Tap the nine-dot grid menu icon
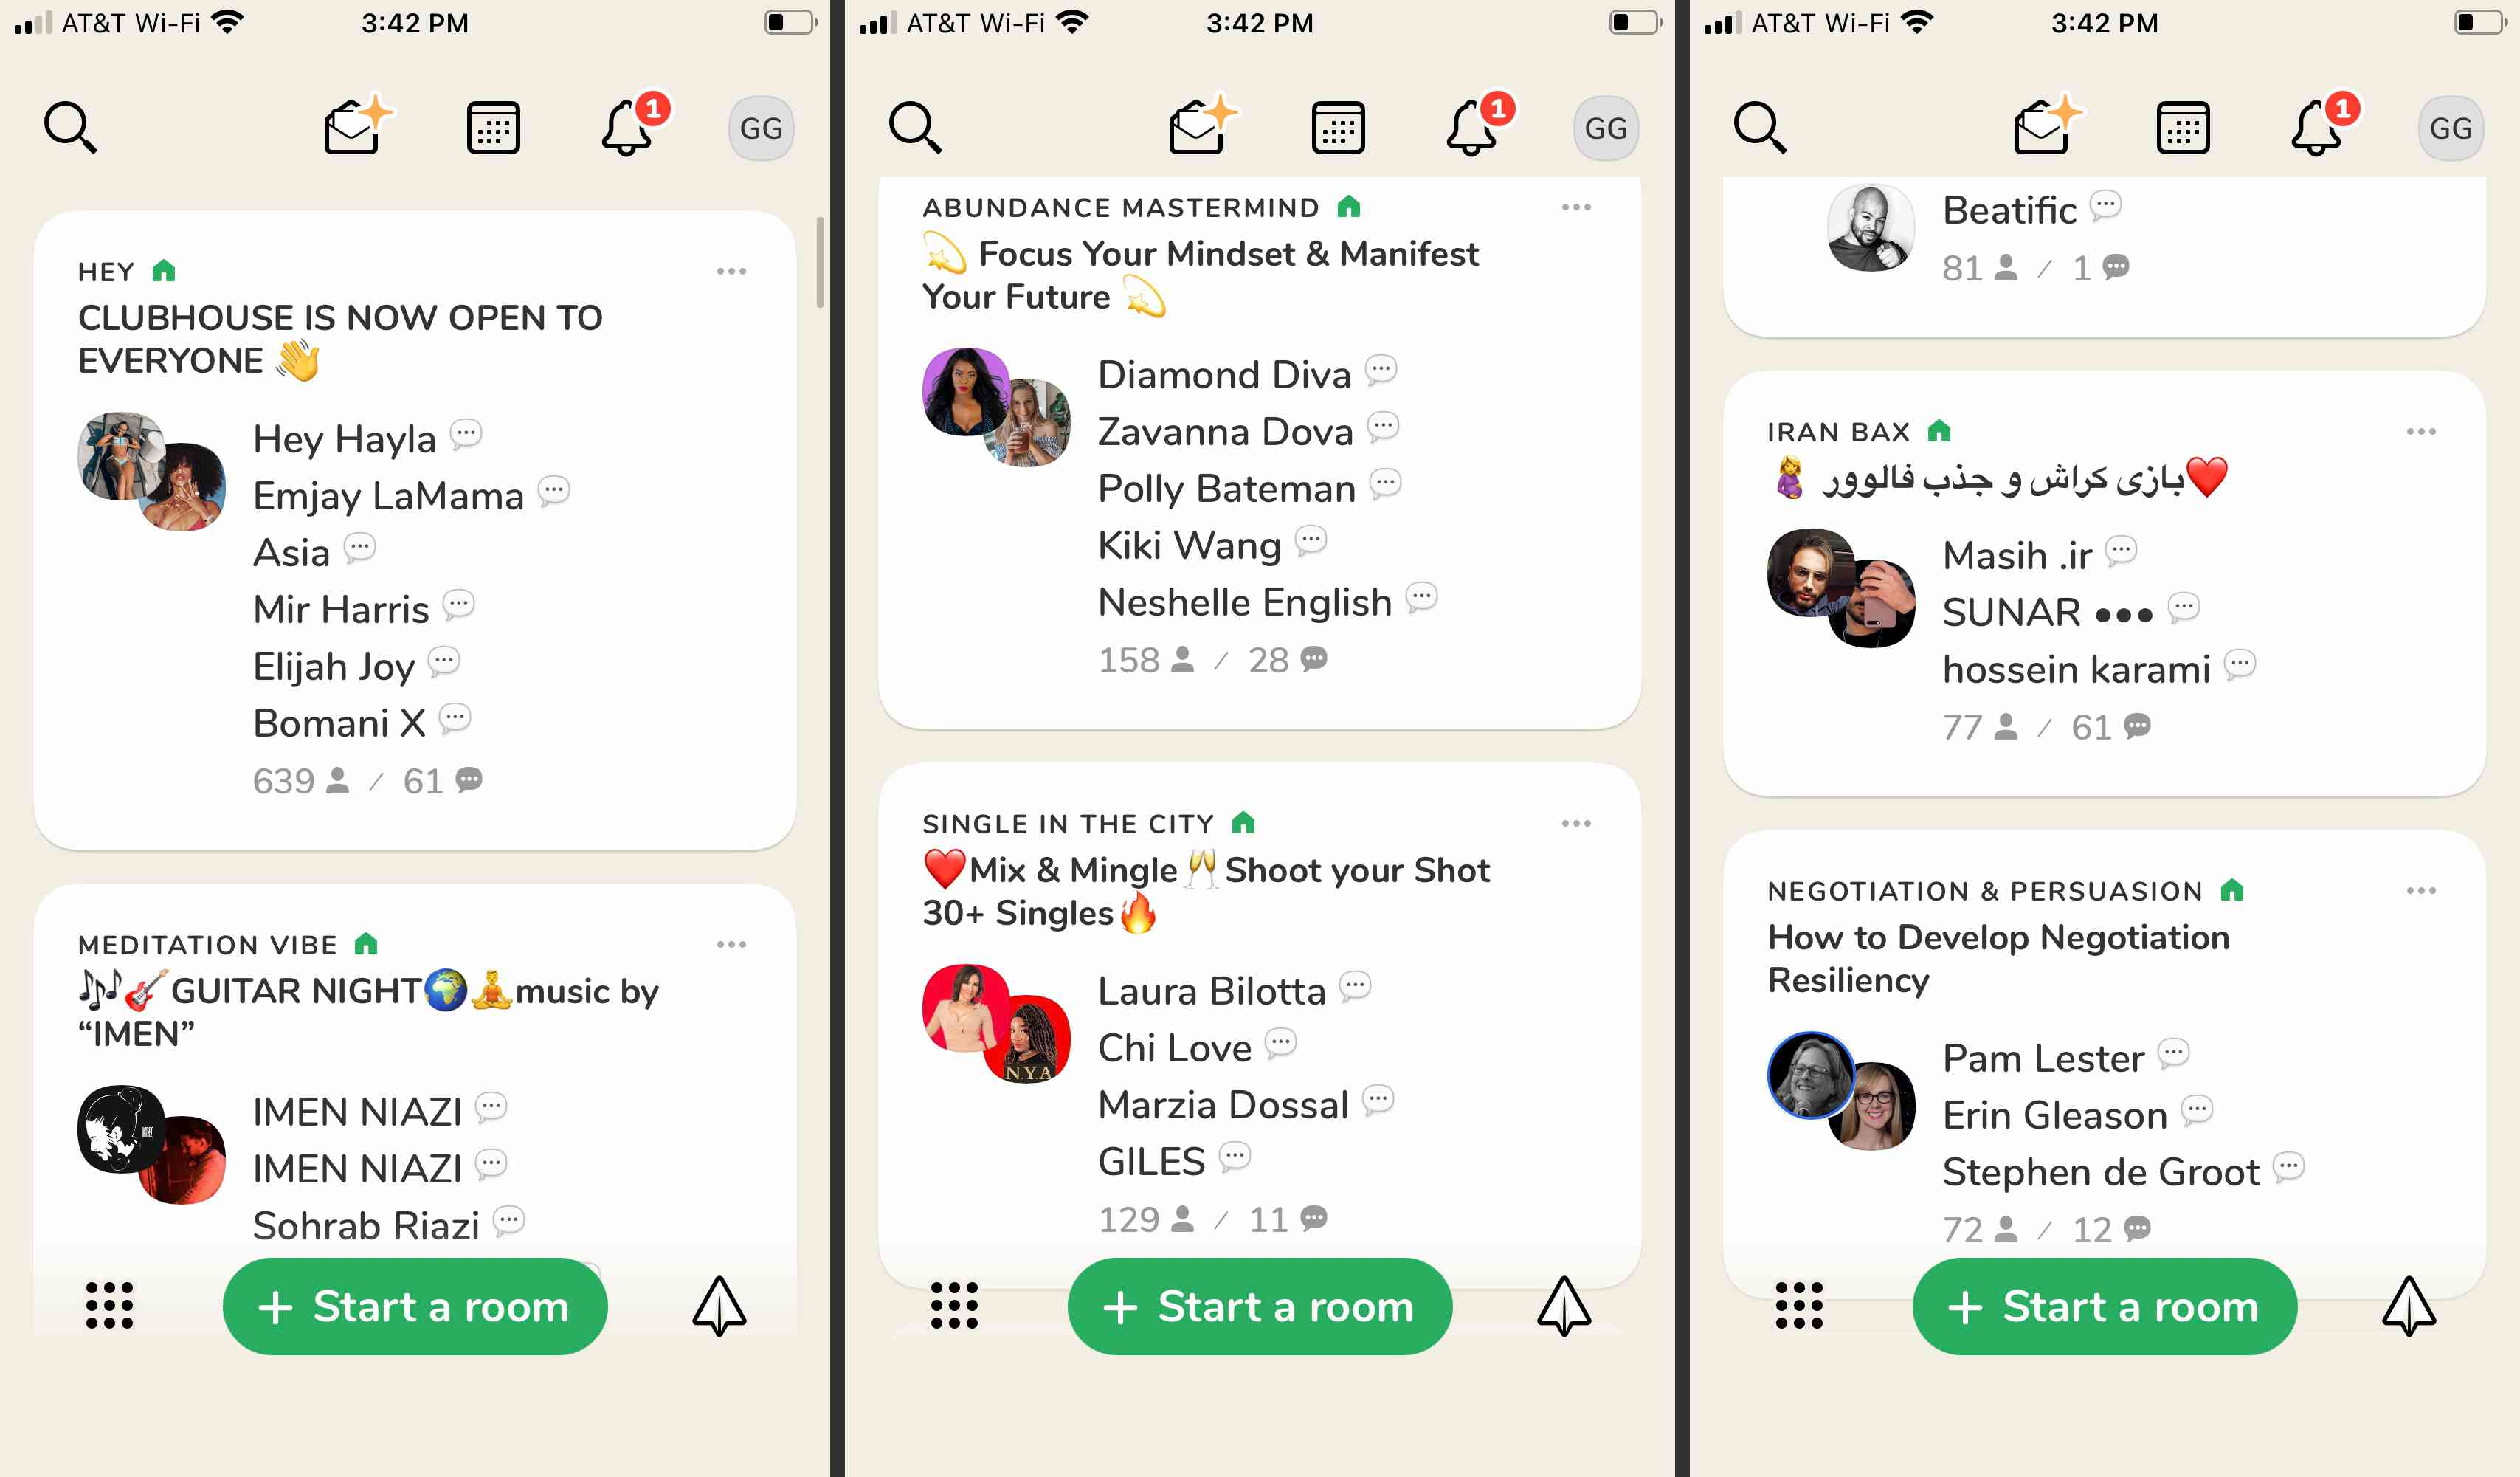 109,1308
